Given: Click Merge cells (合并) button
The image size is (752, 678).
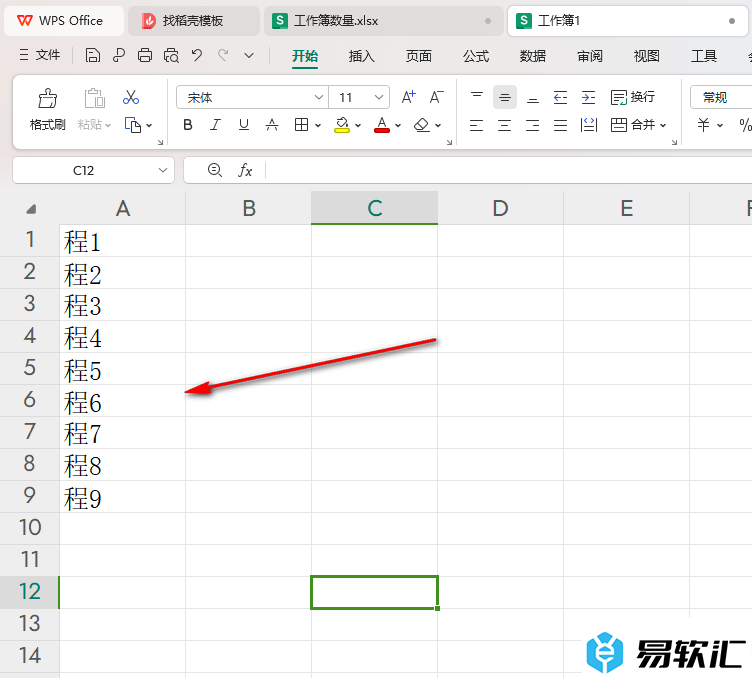Looking at the screenshot, I should (633, 125).
